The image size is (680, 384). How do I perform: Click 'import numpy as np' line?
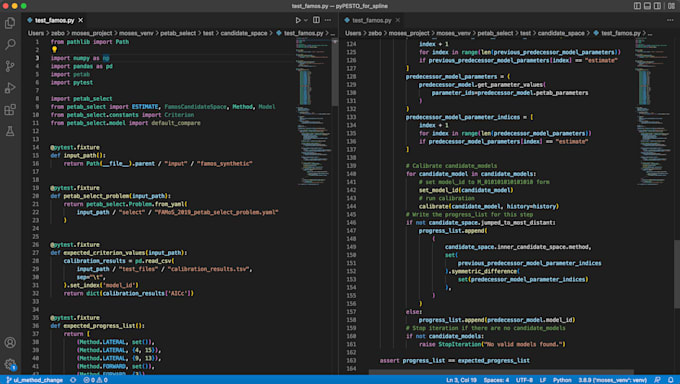click(80, 58)
